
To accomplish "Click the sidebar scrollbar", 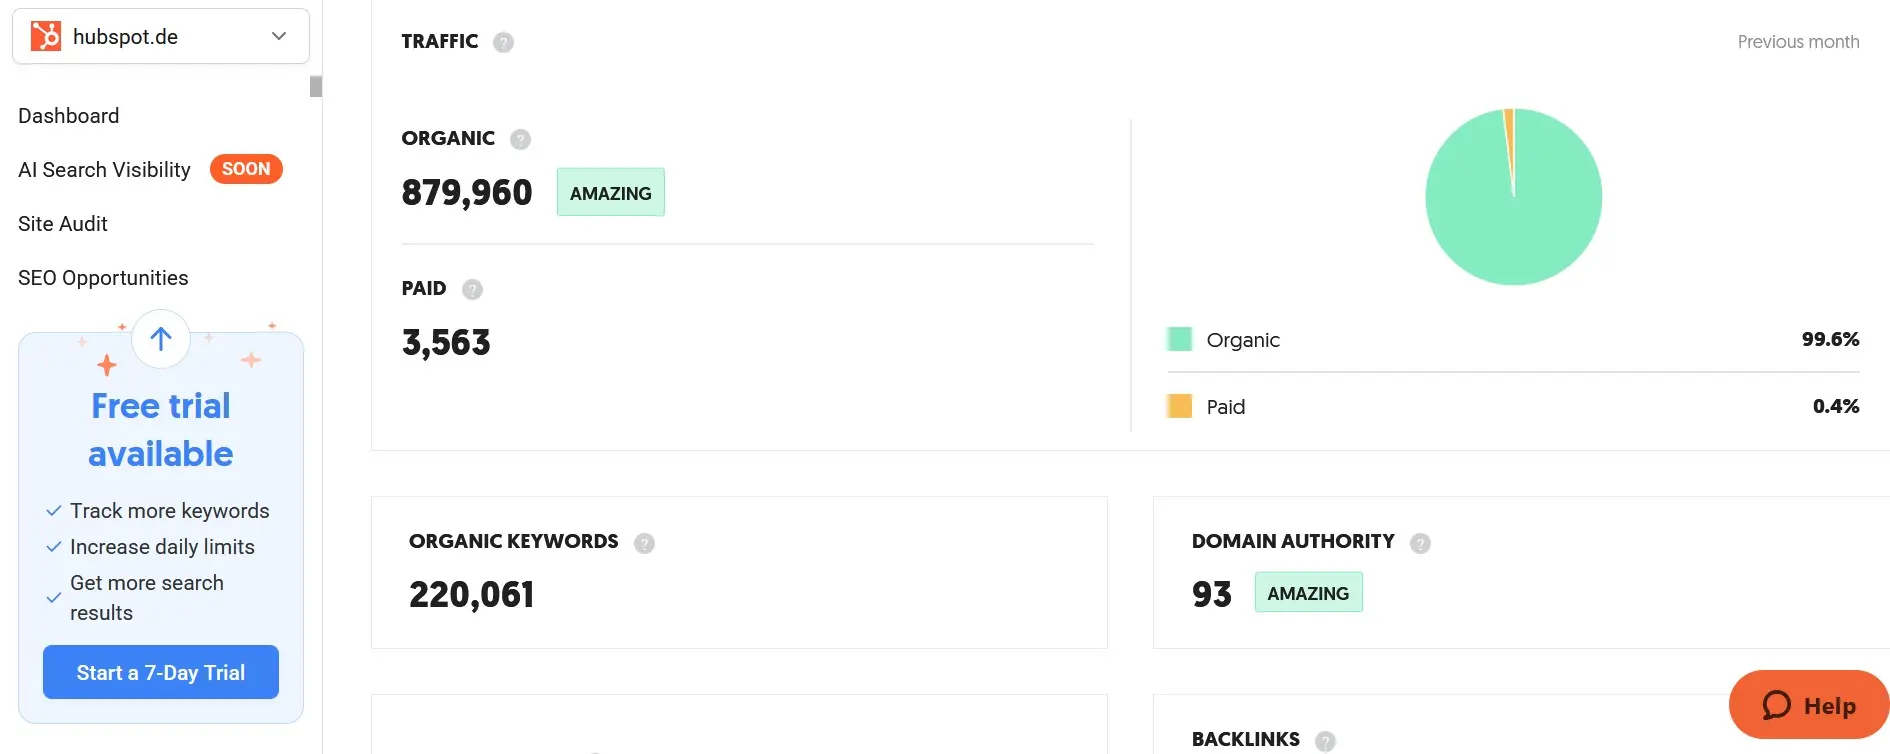I will 316,86.
